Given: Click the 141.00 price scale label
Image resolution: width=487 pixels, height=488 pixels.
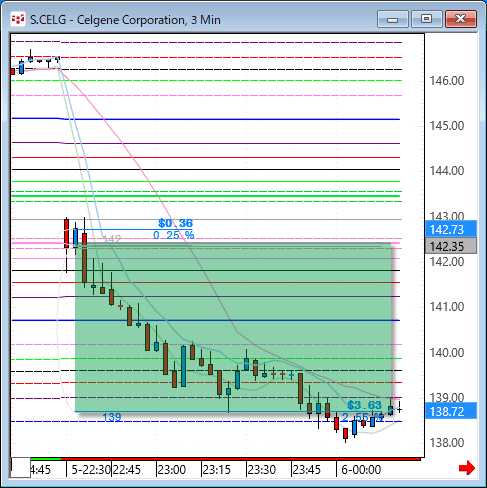Looking at the screenshot, I should point(447,307).
